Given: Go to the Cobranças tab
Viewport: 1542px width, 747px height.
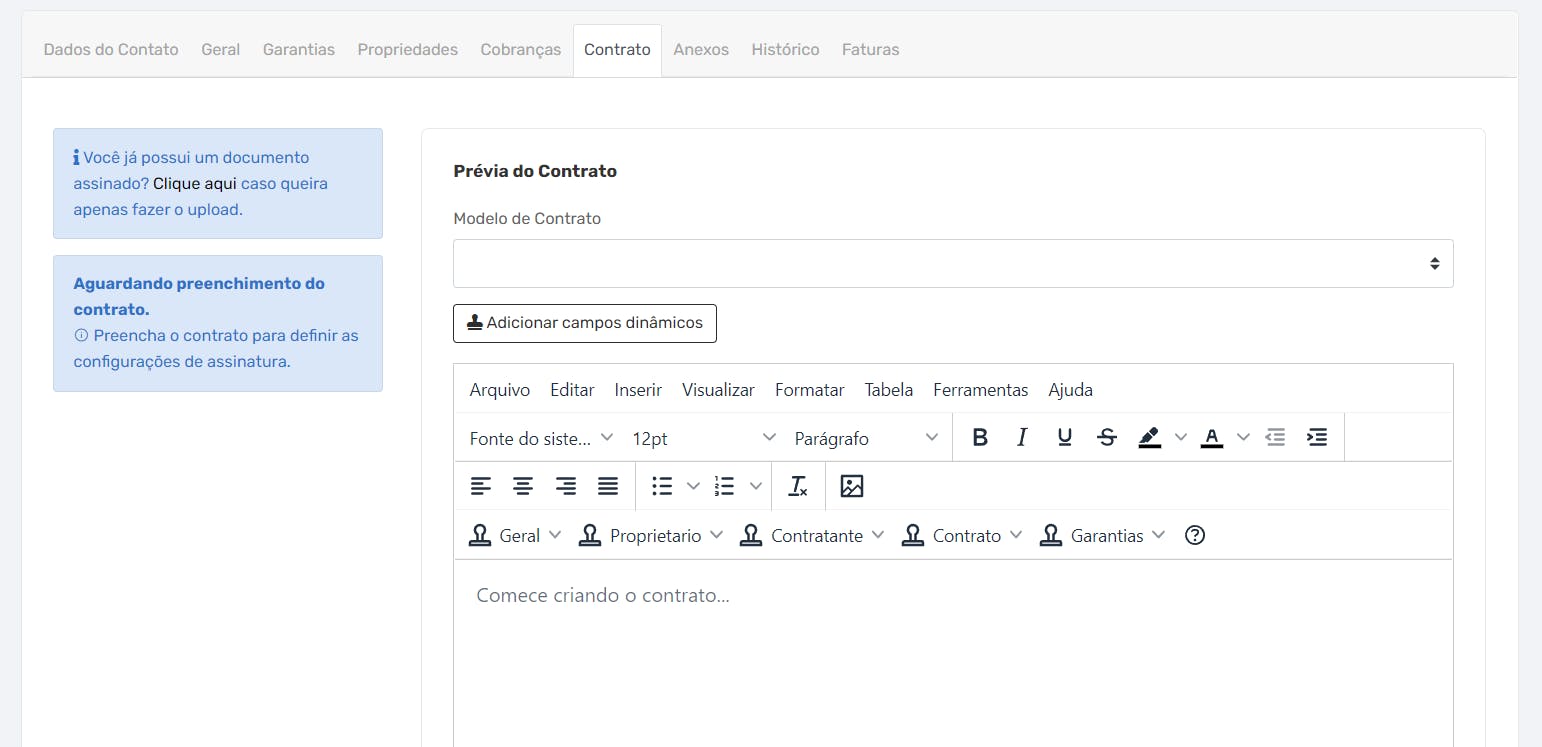Looking at the screenshot, I should click(x=521, y=50).
